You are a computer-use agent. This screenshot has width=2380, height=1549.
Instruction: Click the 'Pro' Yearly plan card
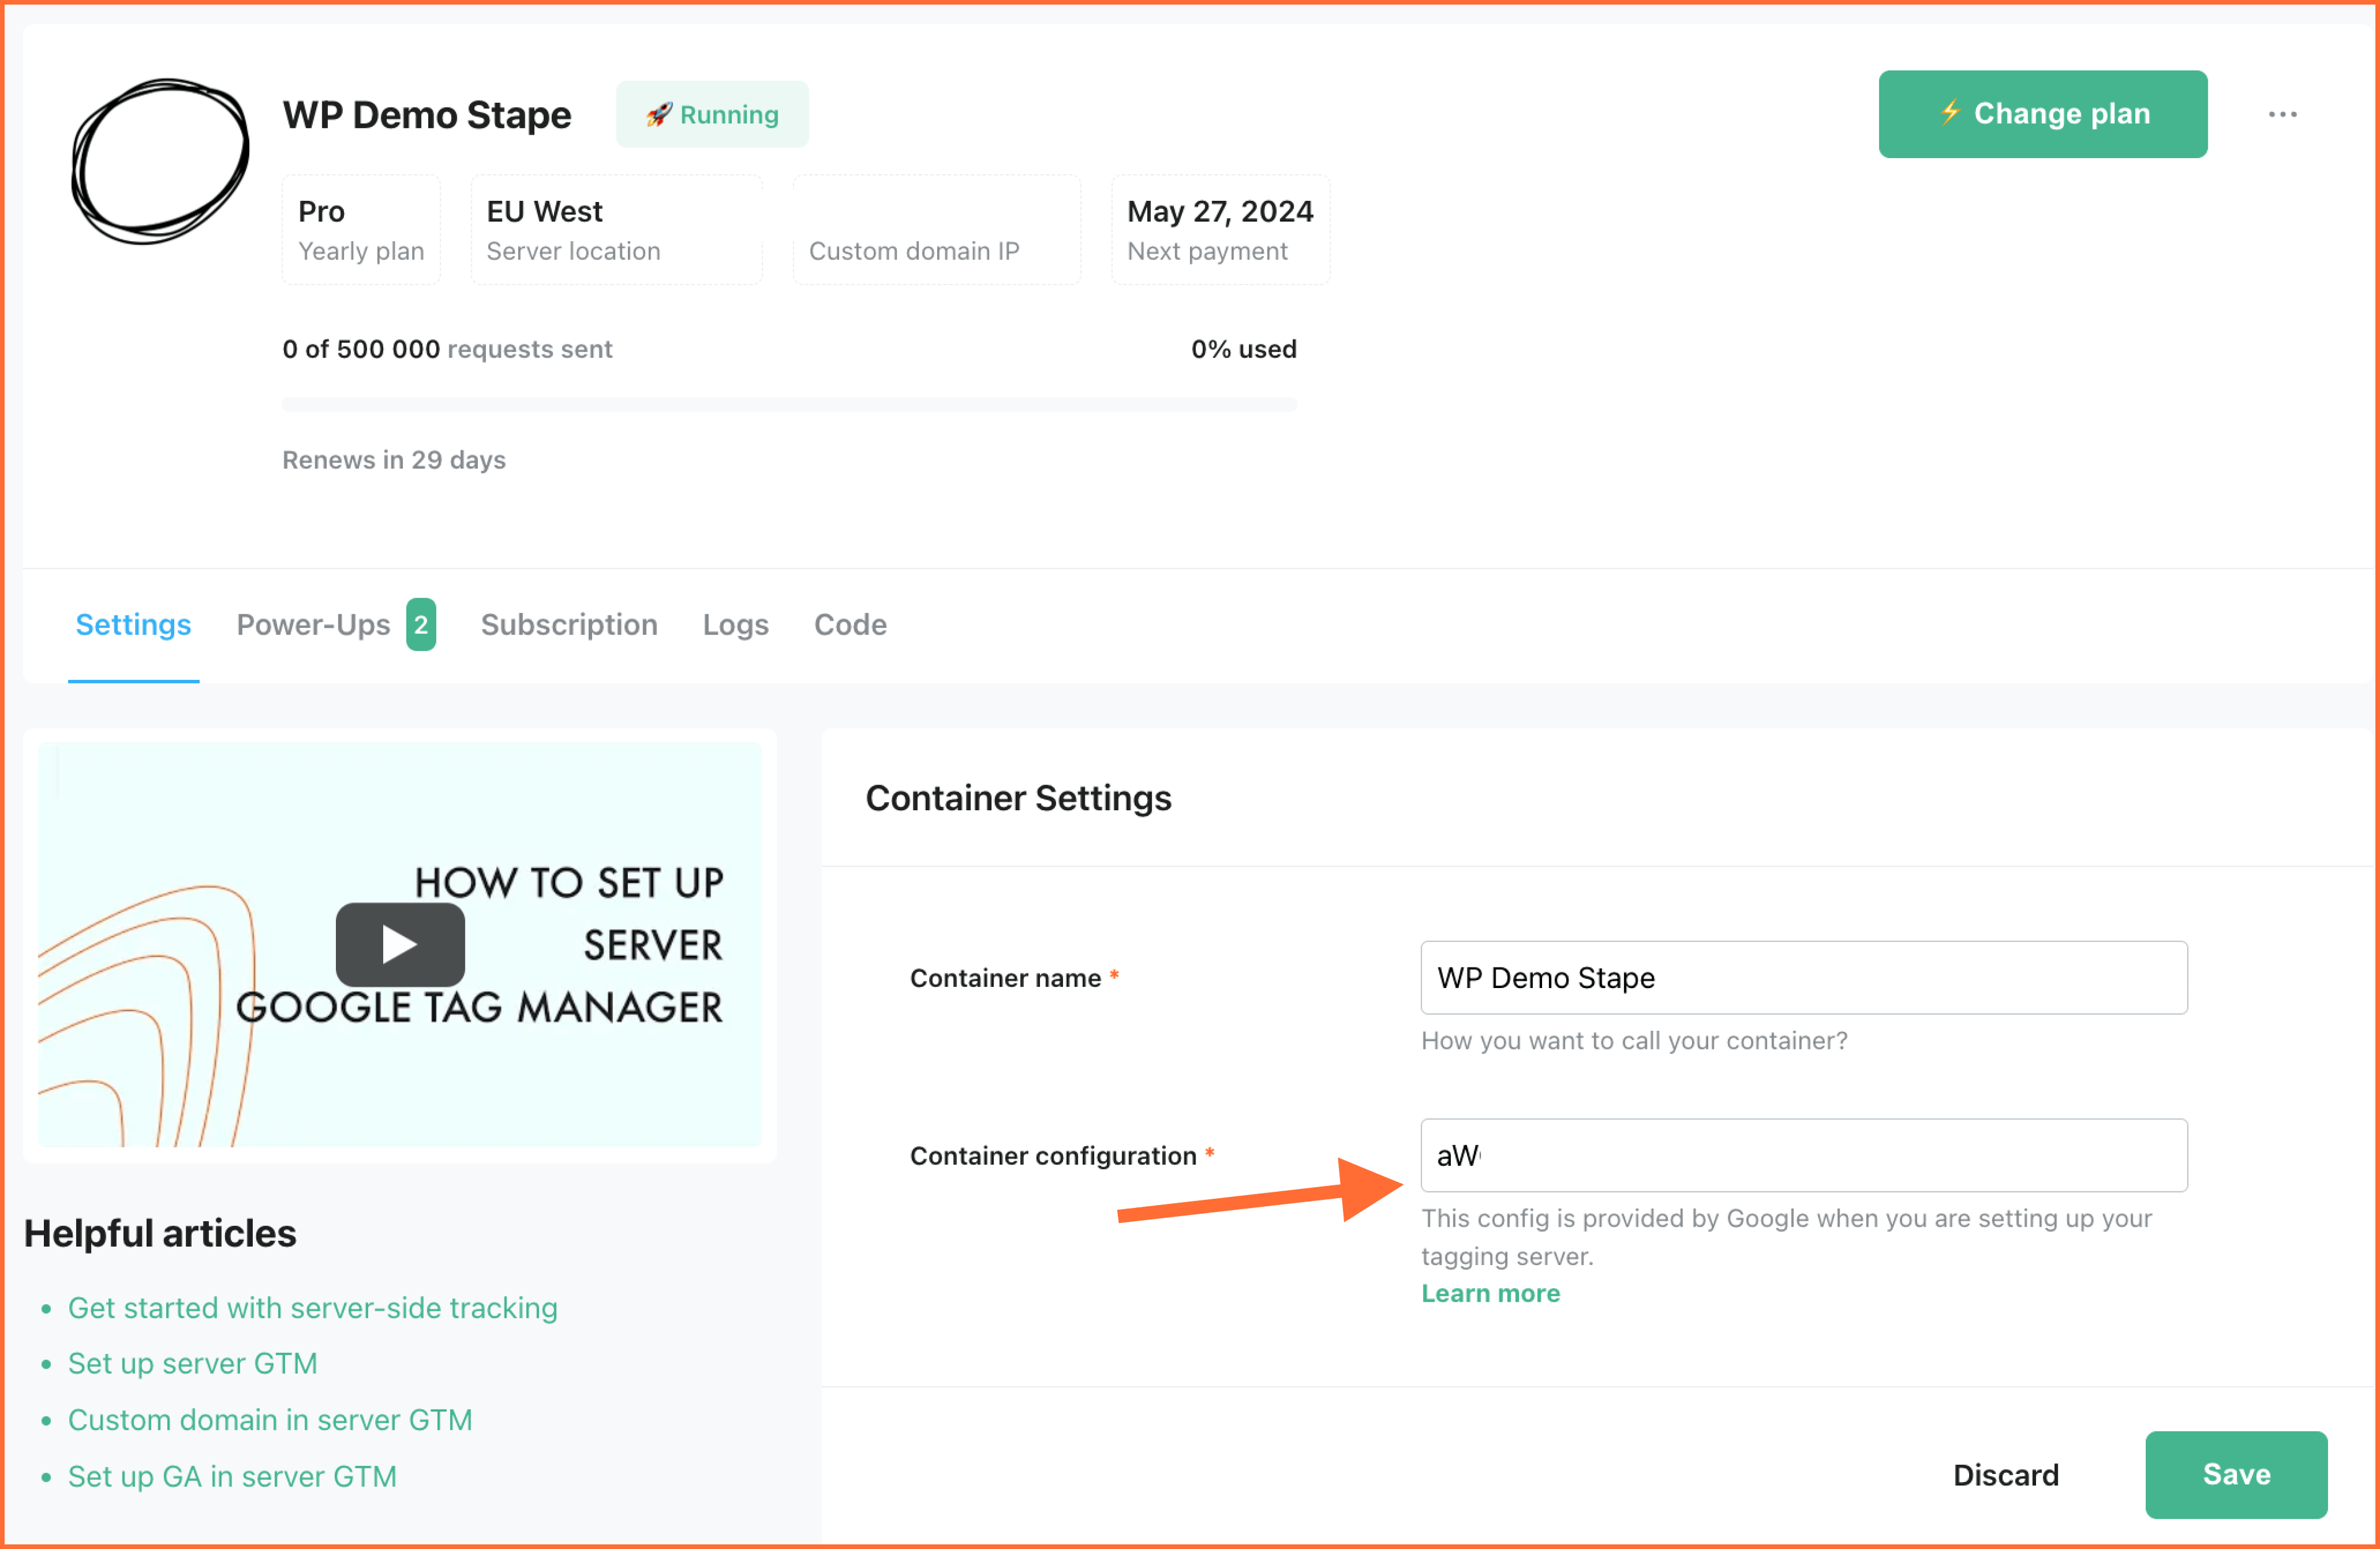click(361, 230)
